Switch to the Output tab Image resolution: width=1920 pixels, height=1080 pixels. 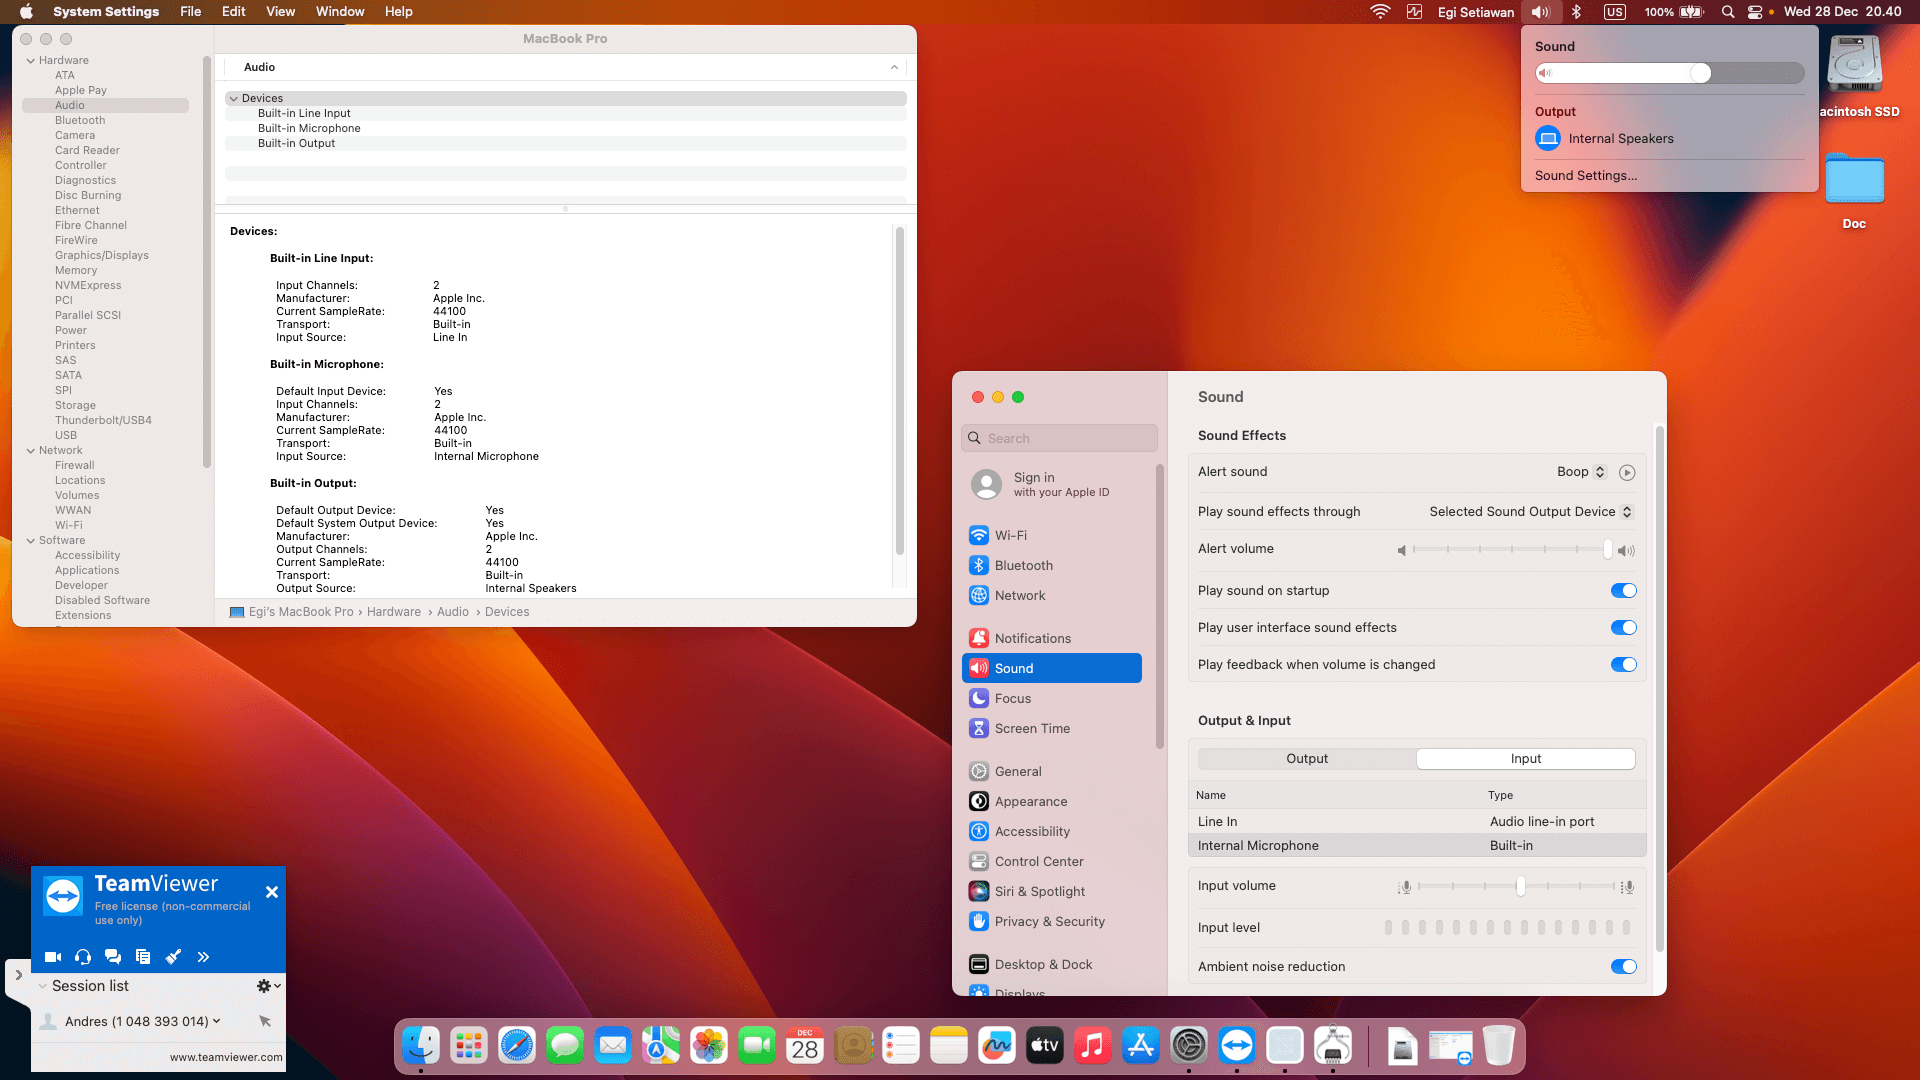coord(1307,759)
